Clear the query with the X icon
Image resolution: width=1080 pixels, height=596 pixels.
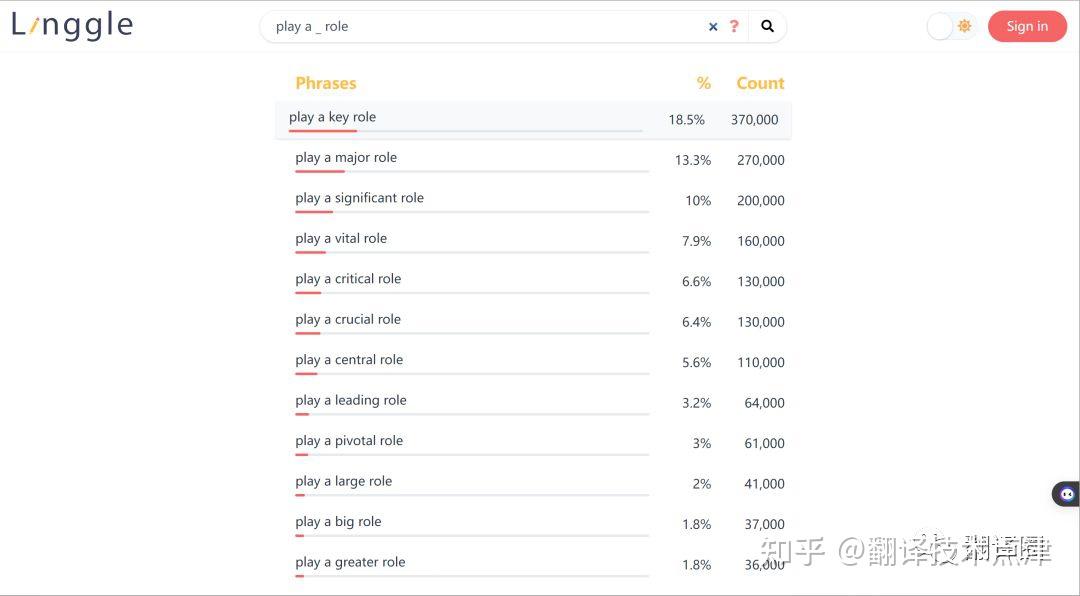click(713, 27)
